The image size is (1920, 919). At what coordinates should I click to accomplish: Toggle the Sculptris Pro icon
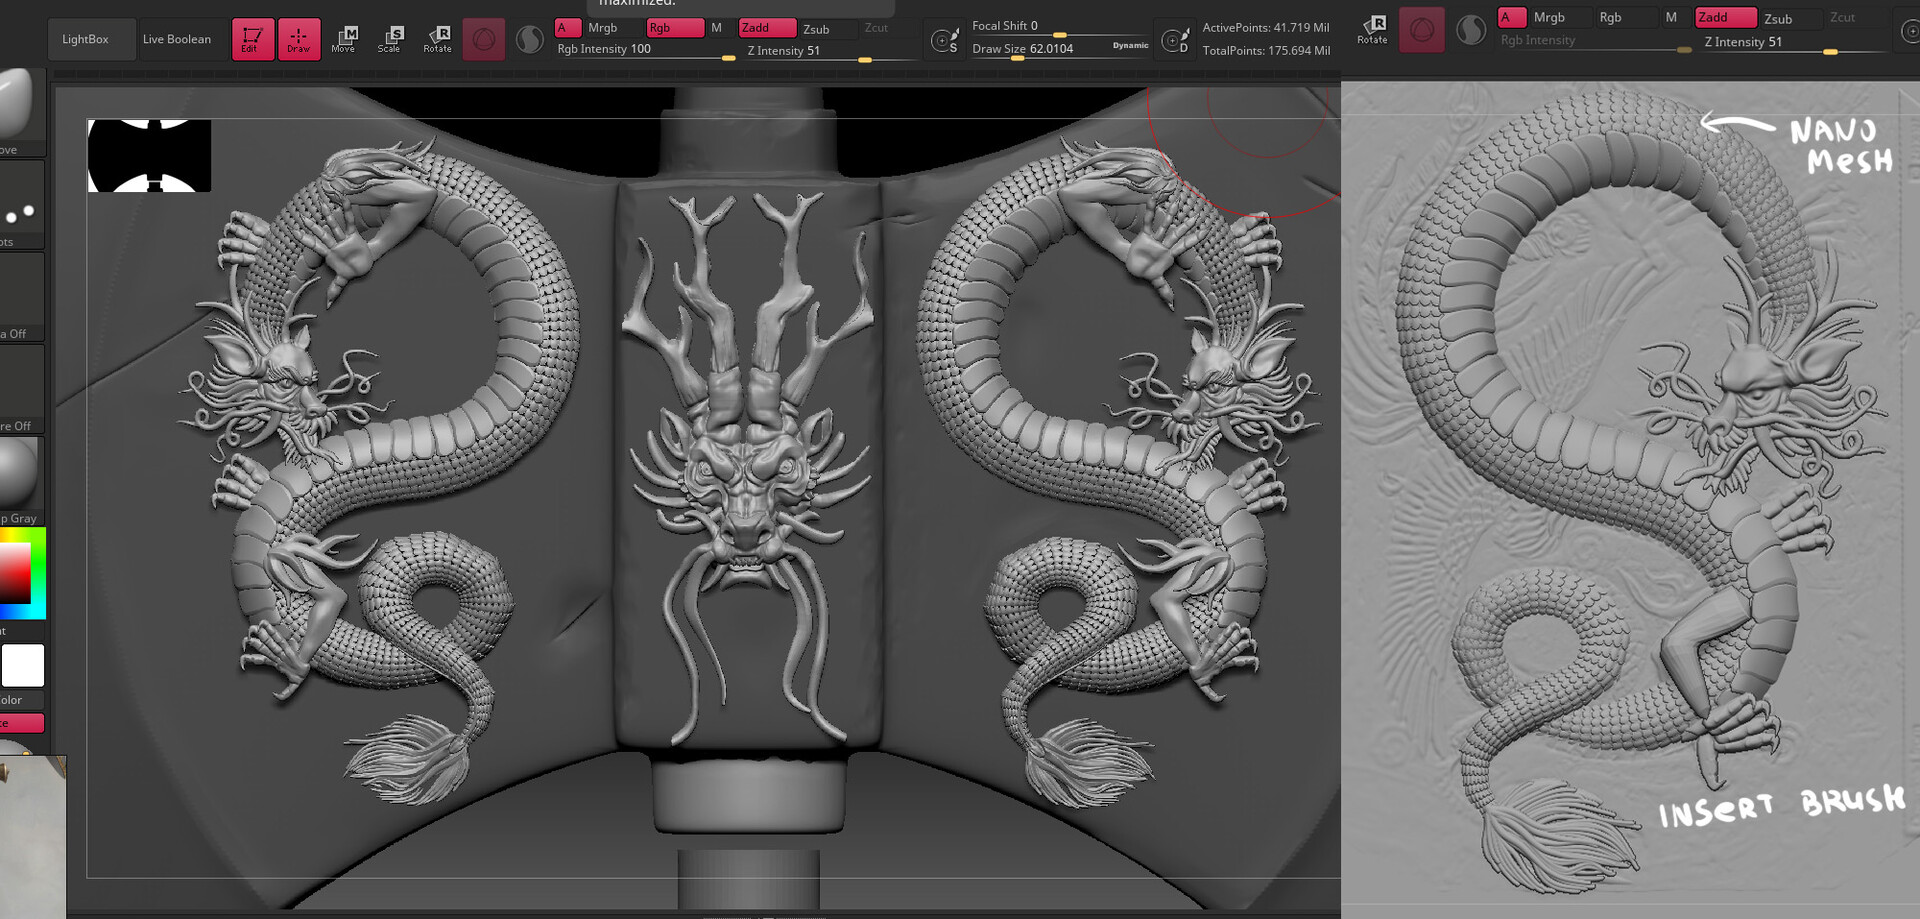click(x=484, y=38)
